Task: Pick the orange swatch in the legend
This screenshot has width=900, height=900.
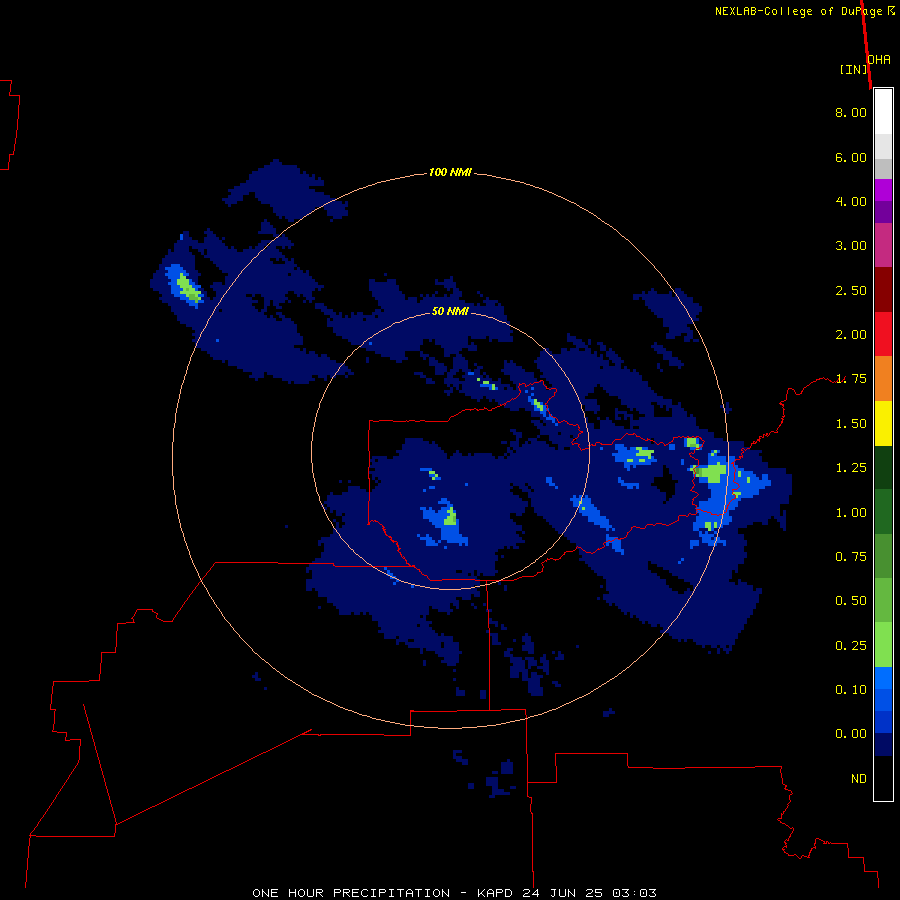Action: pos(883,379)
